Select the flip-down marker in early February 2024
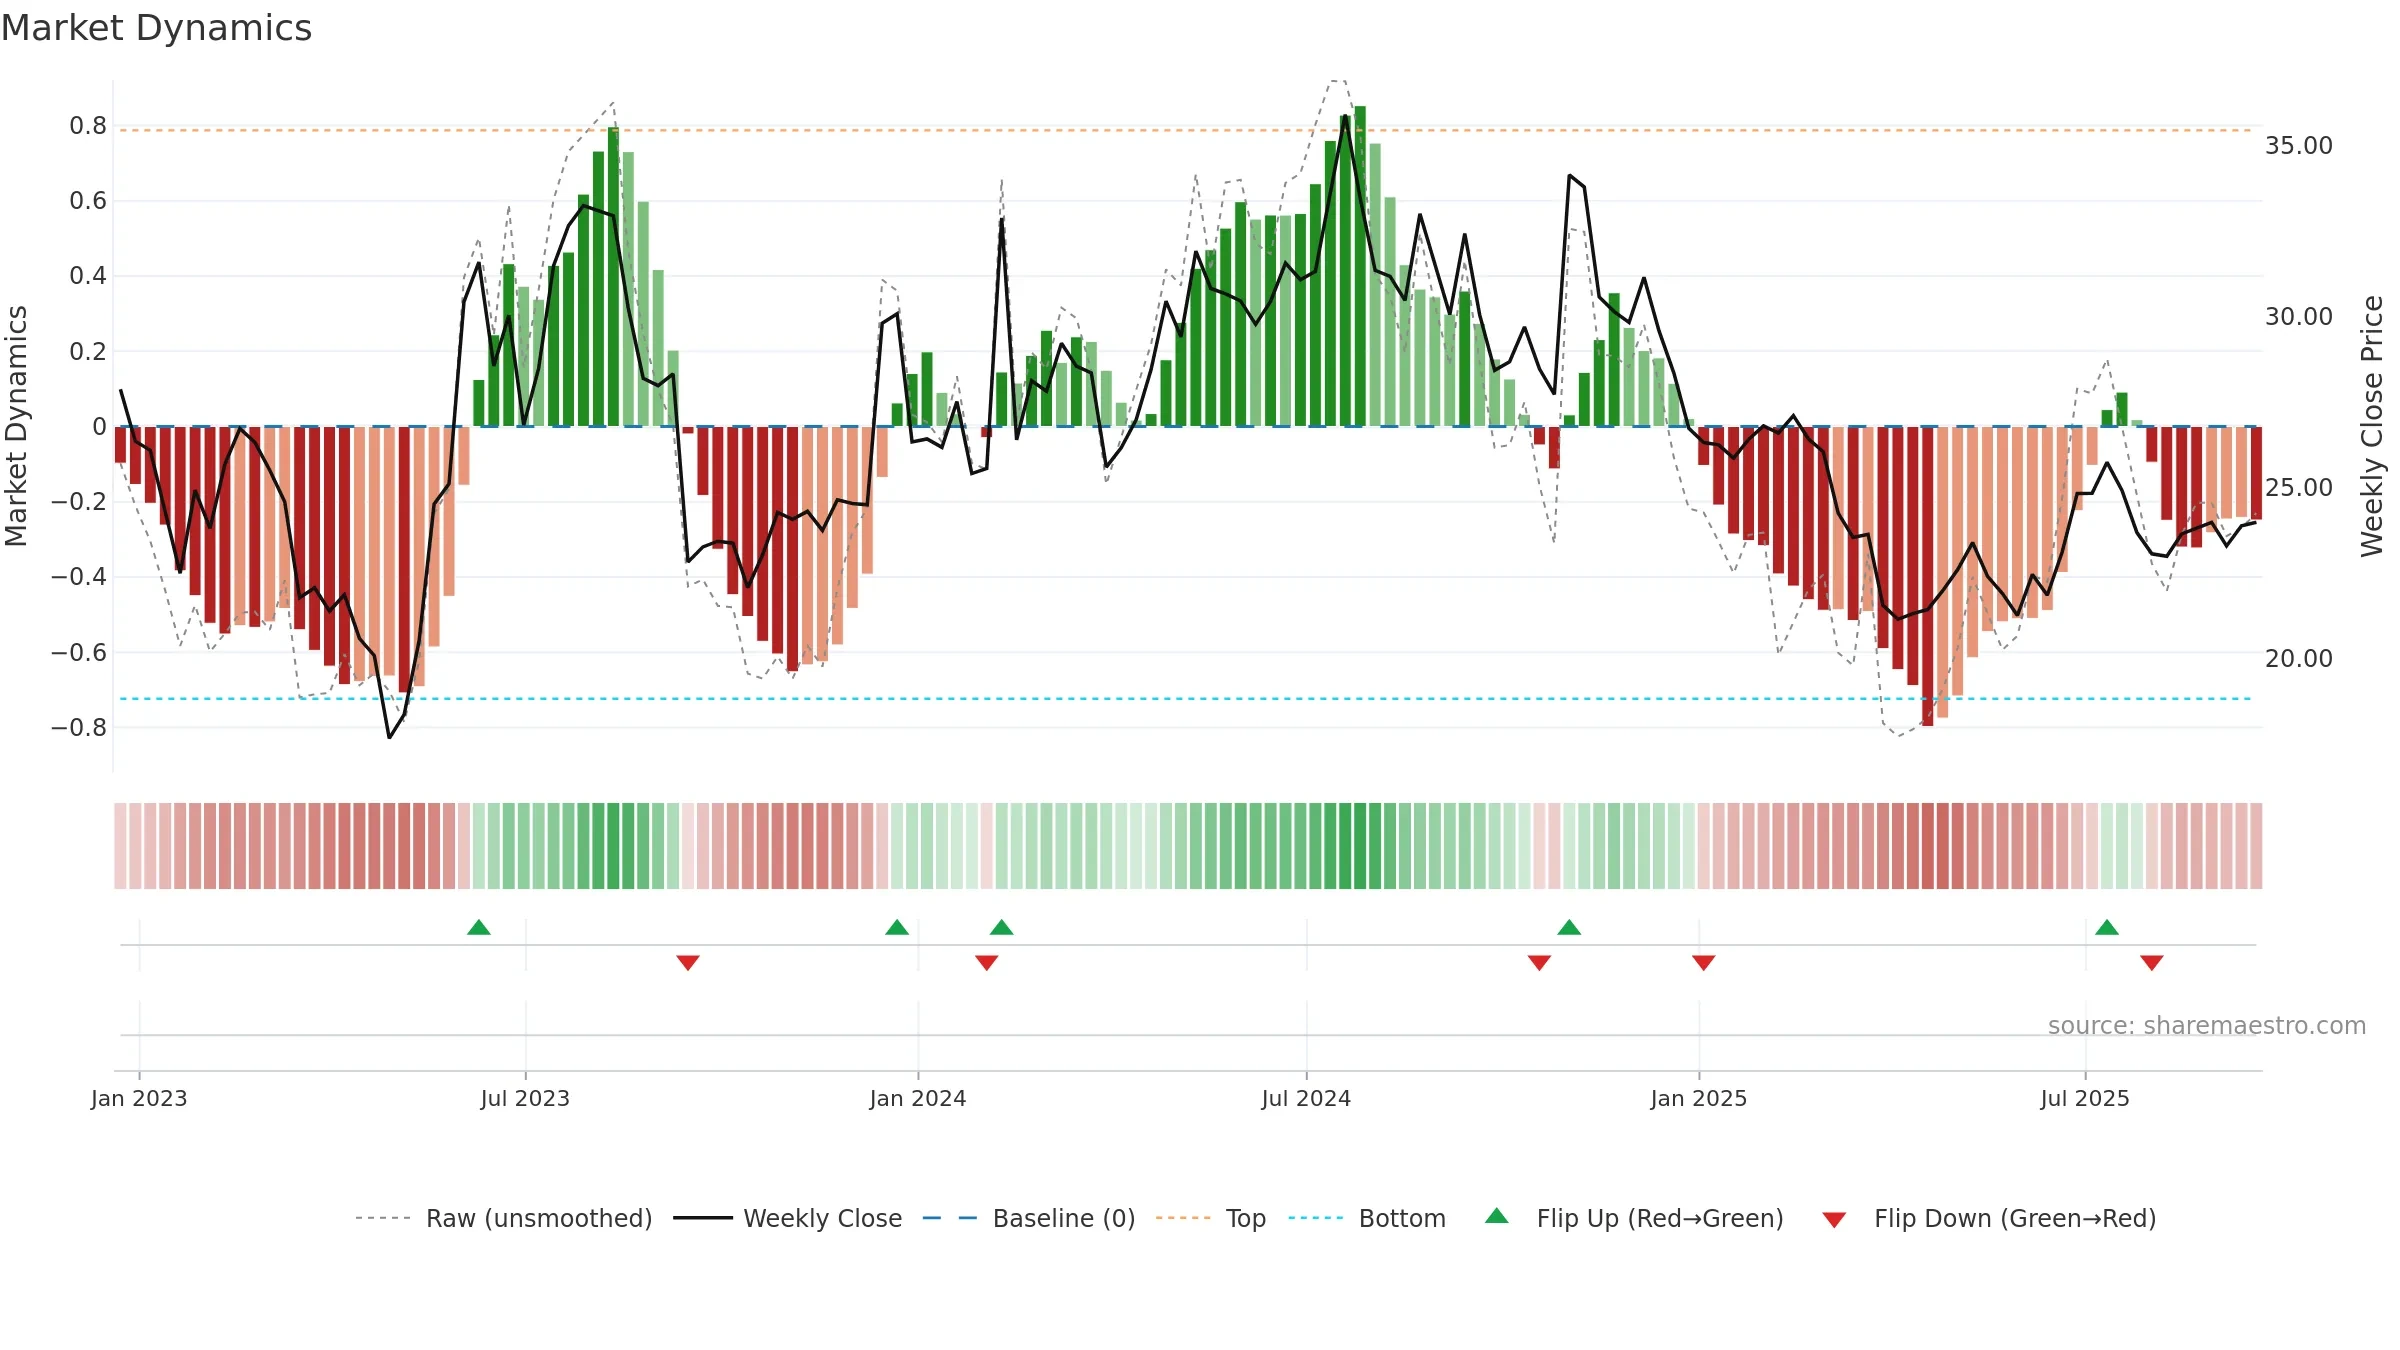Image resolution: width=2400 pixels, height=1350 pixels. (987, 962)
